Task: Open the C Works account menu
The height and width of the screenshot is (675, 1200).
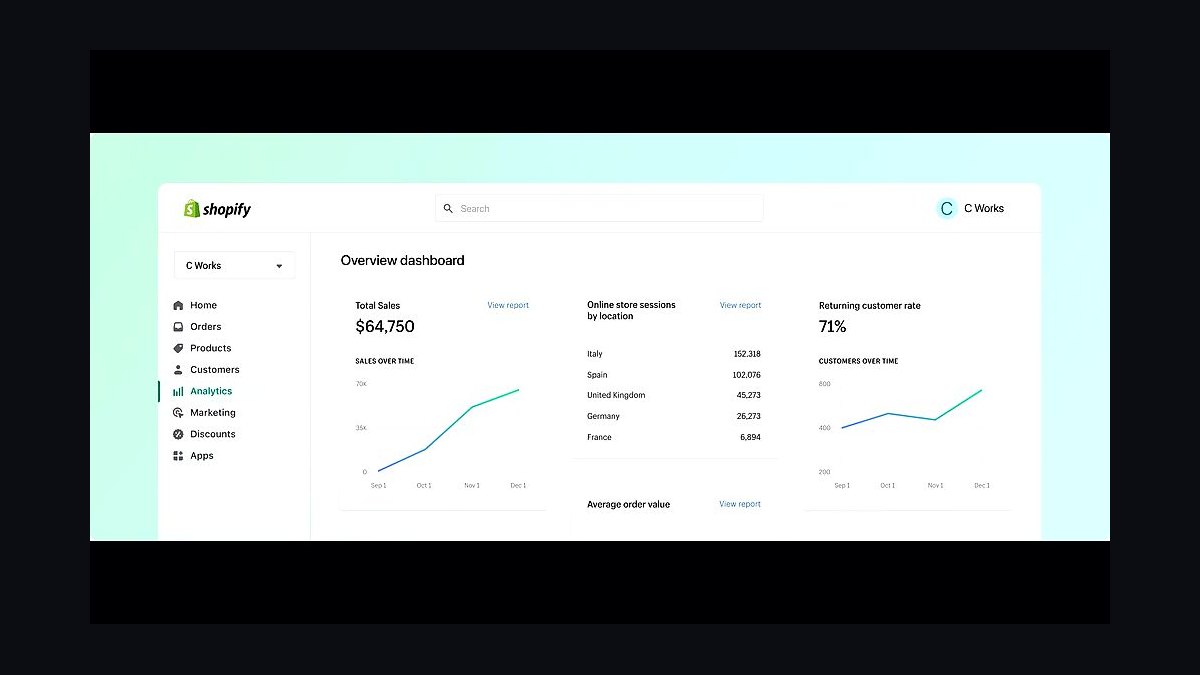Action: point(971,208)
